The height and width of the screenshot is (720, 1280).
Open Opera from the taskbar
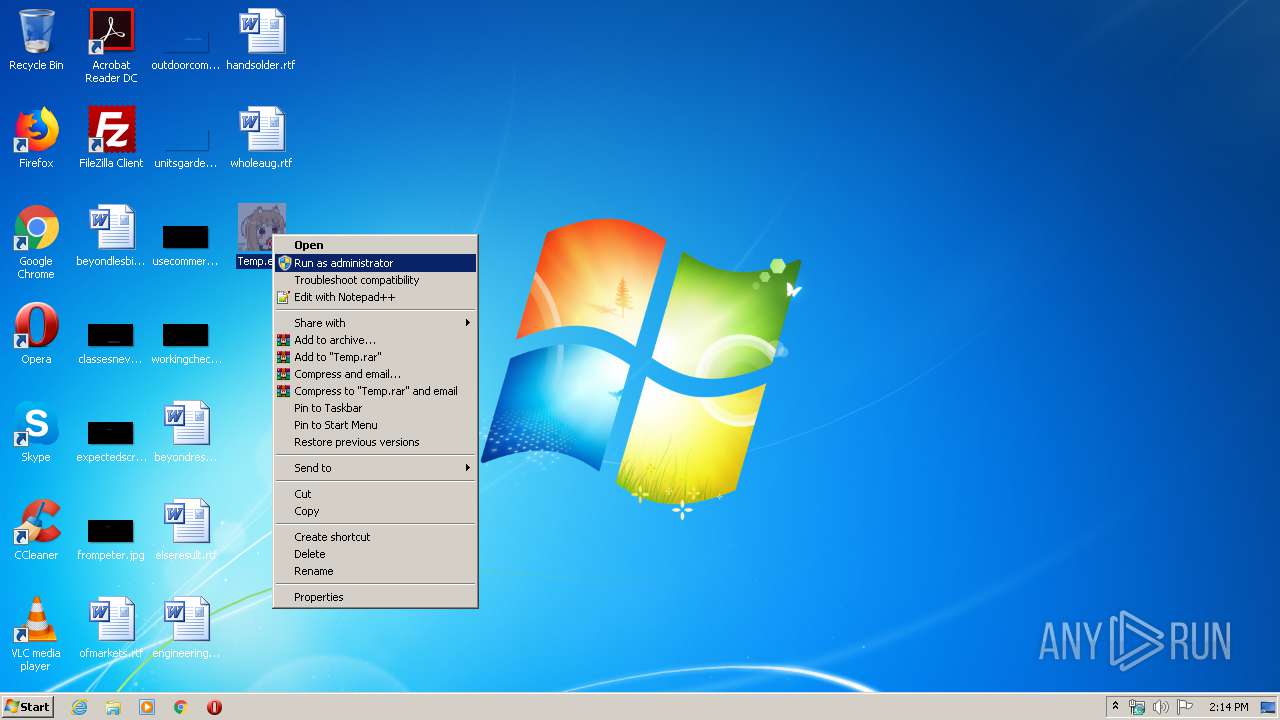click(x=214, y=707)
